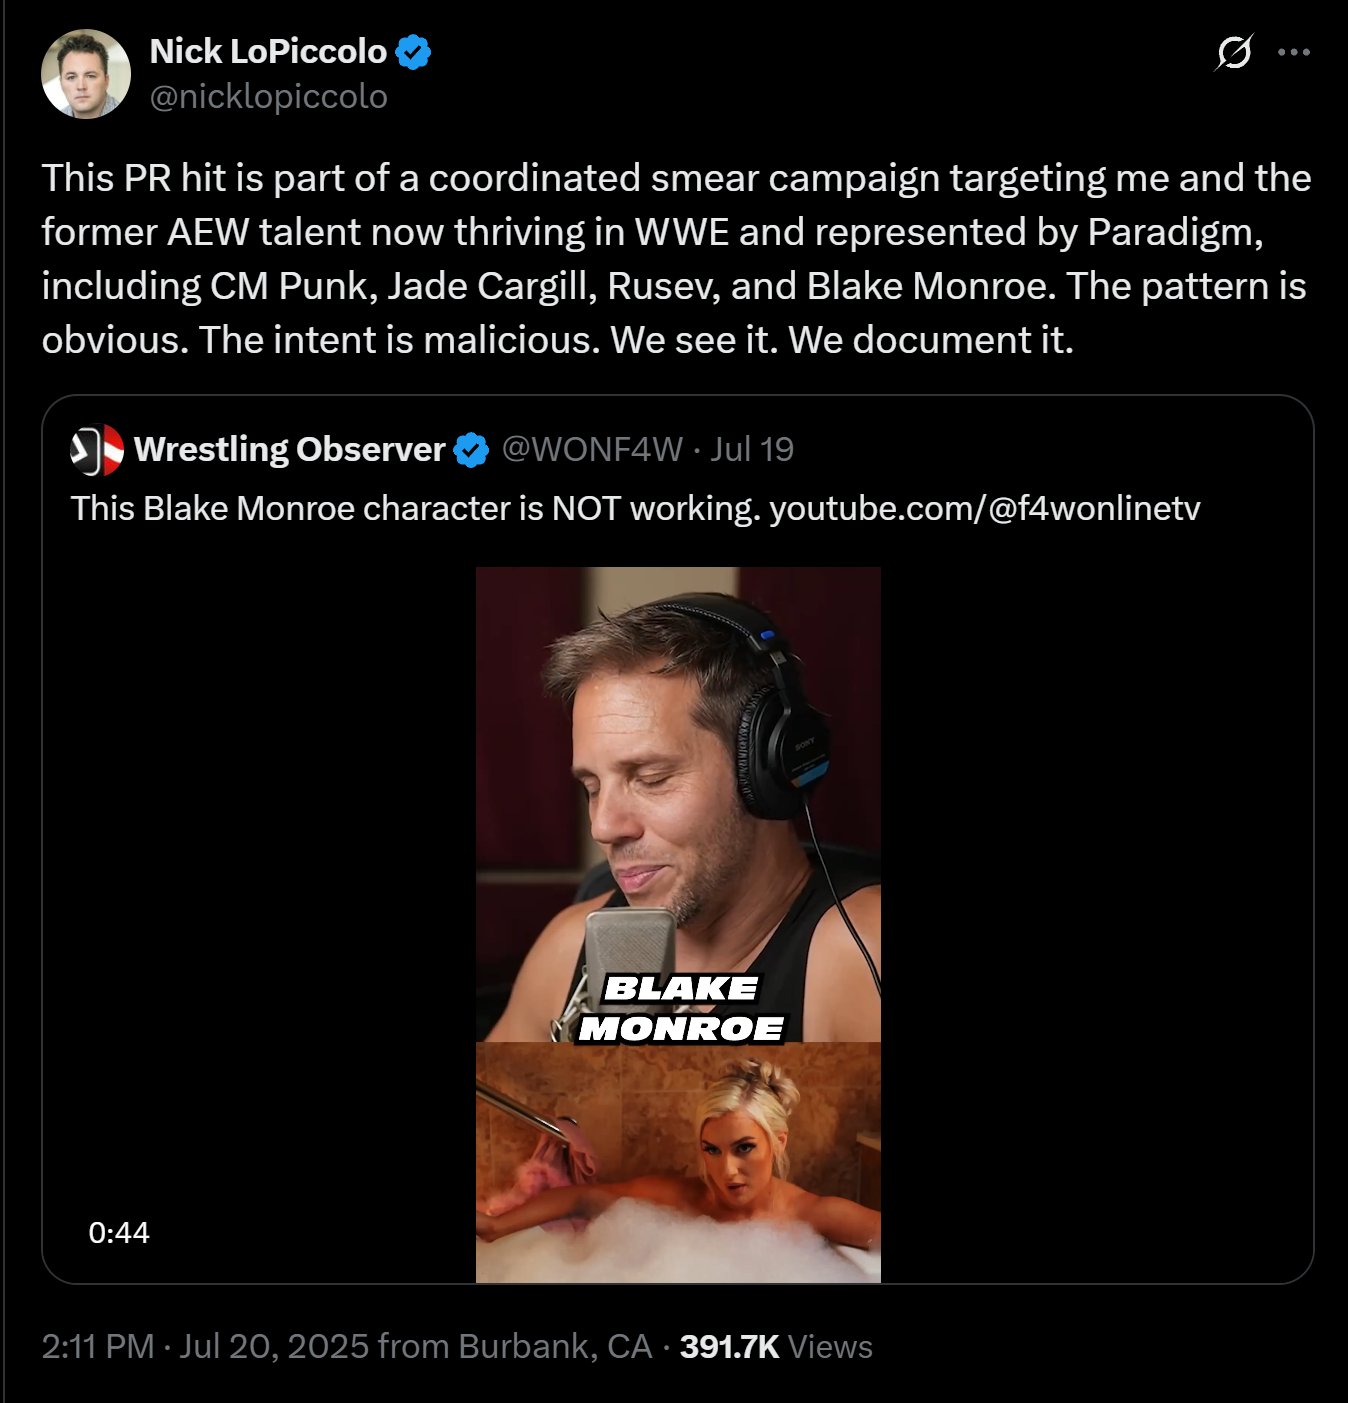
Task: Click the @nicklopiccolo handle
Action: (x=268, y=97)
